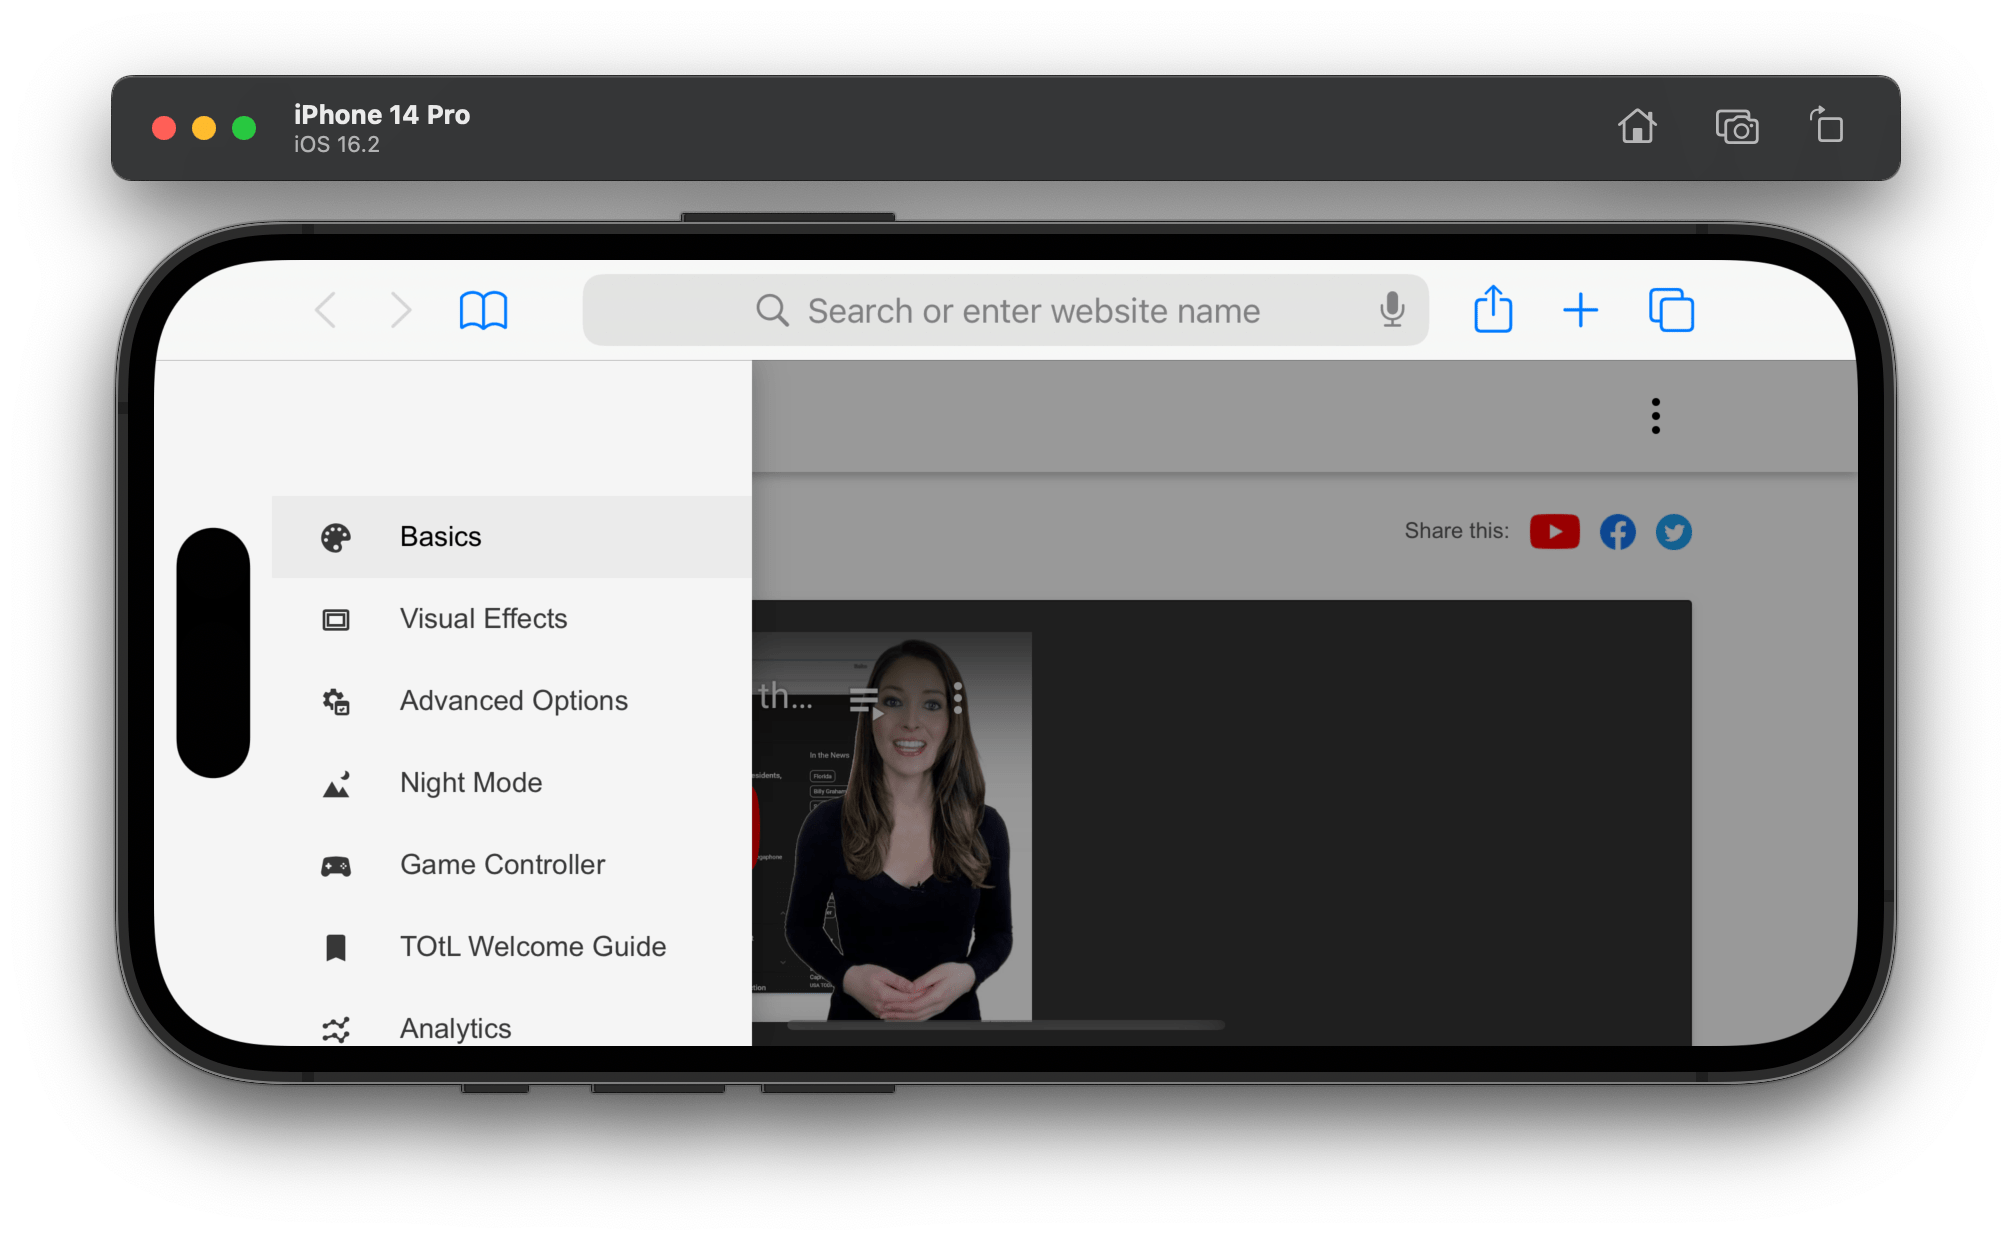Open the page options three-dot menu

coord(1655,415)
